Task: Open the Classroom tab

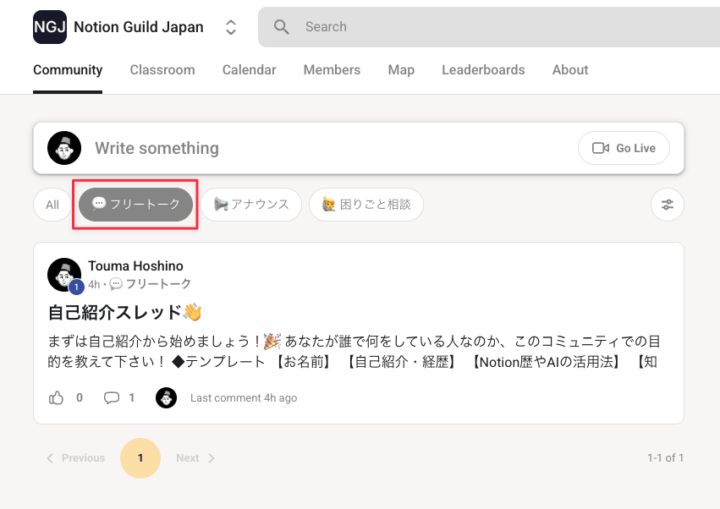Action: point(162,70)
